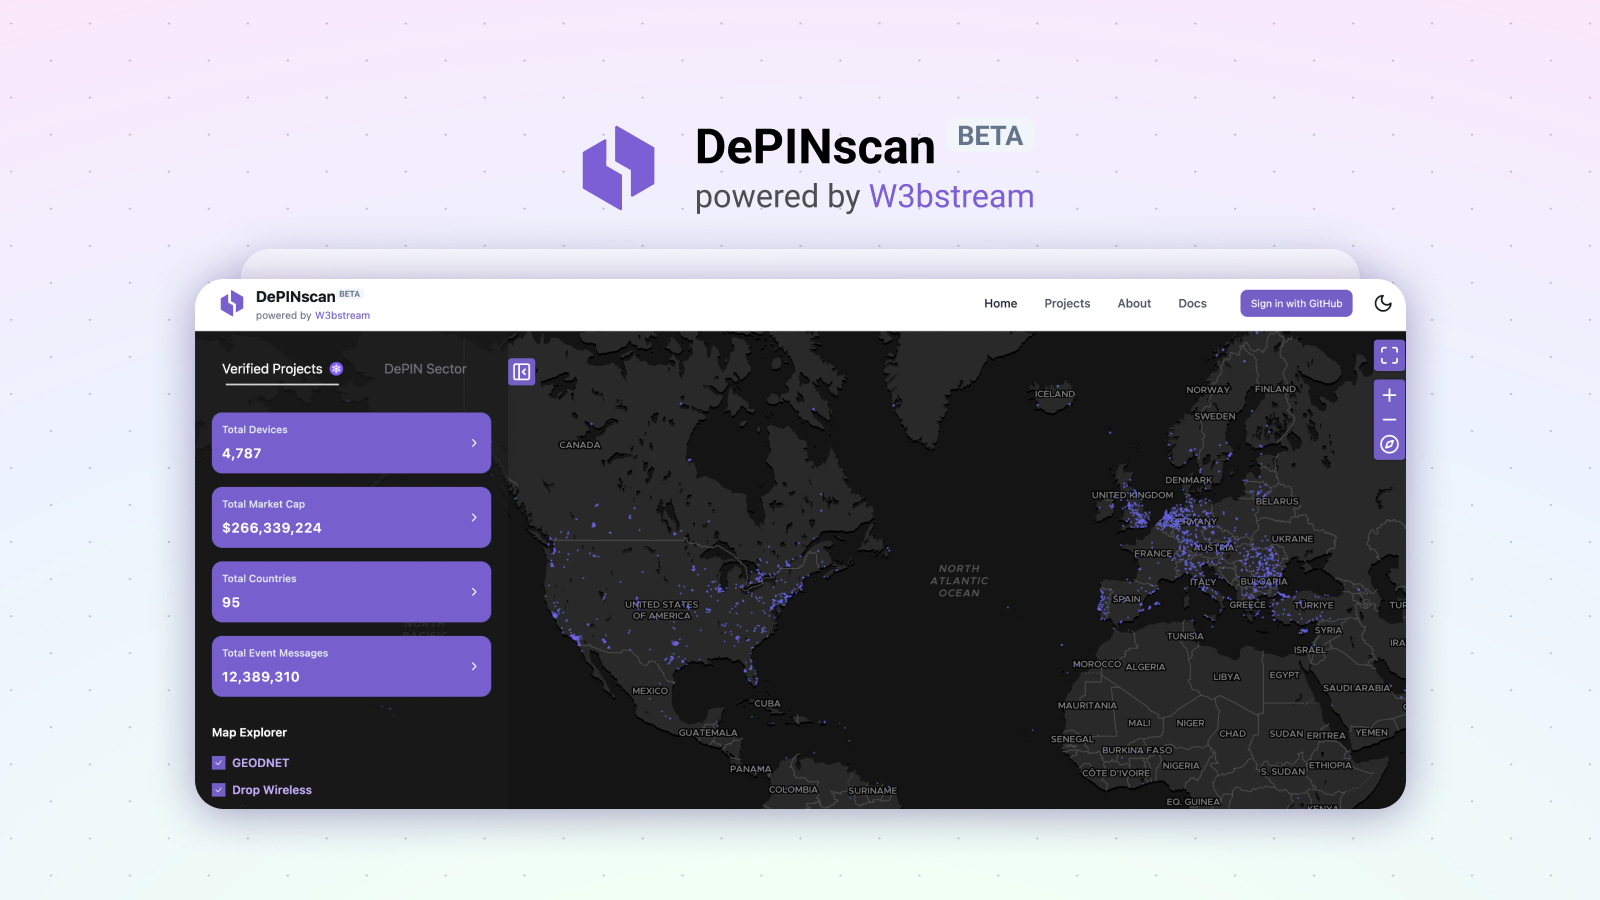Screen dimensions: 1600x900
Task: Zoom in on the map
Action: pos(1389,395)
